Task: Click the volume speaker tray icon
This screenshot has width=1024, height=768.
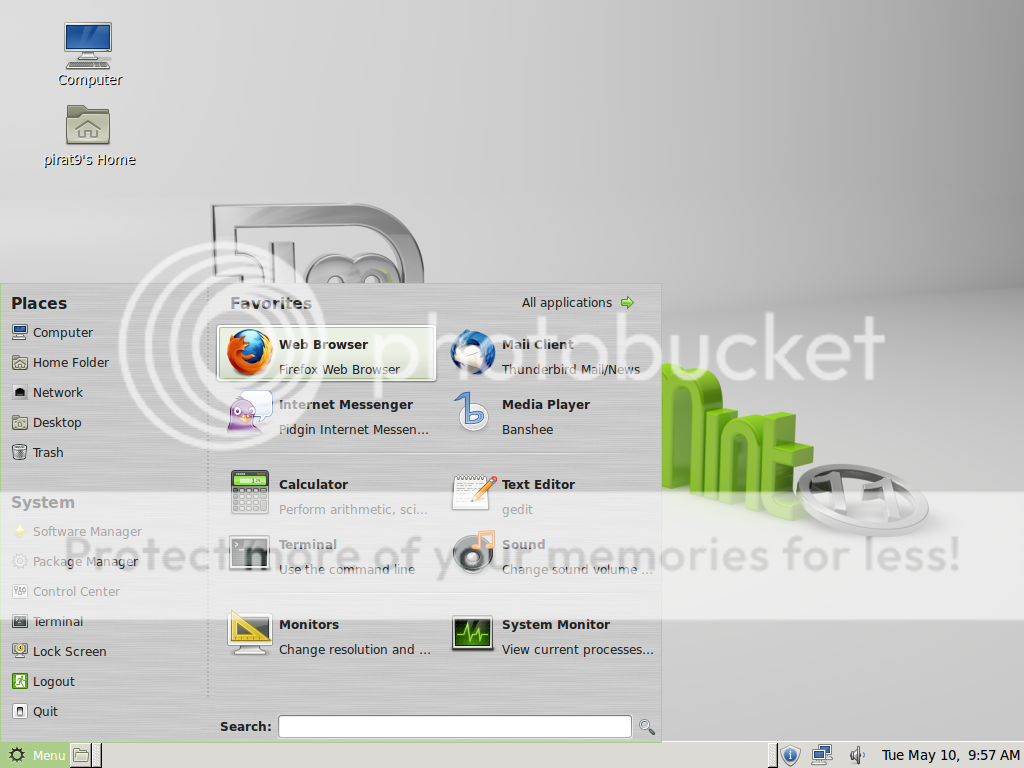Action: 857,756
